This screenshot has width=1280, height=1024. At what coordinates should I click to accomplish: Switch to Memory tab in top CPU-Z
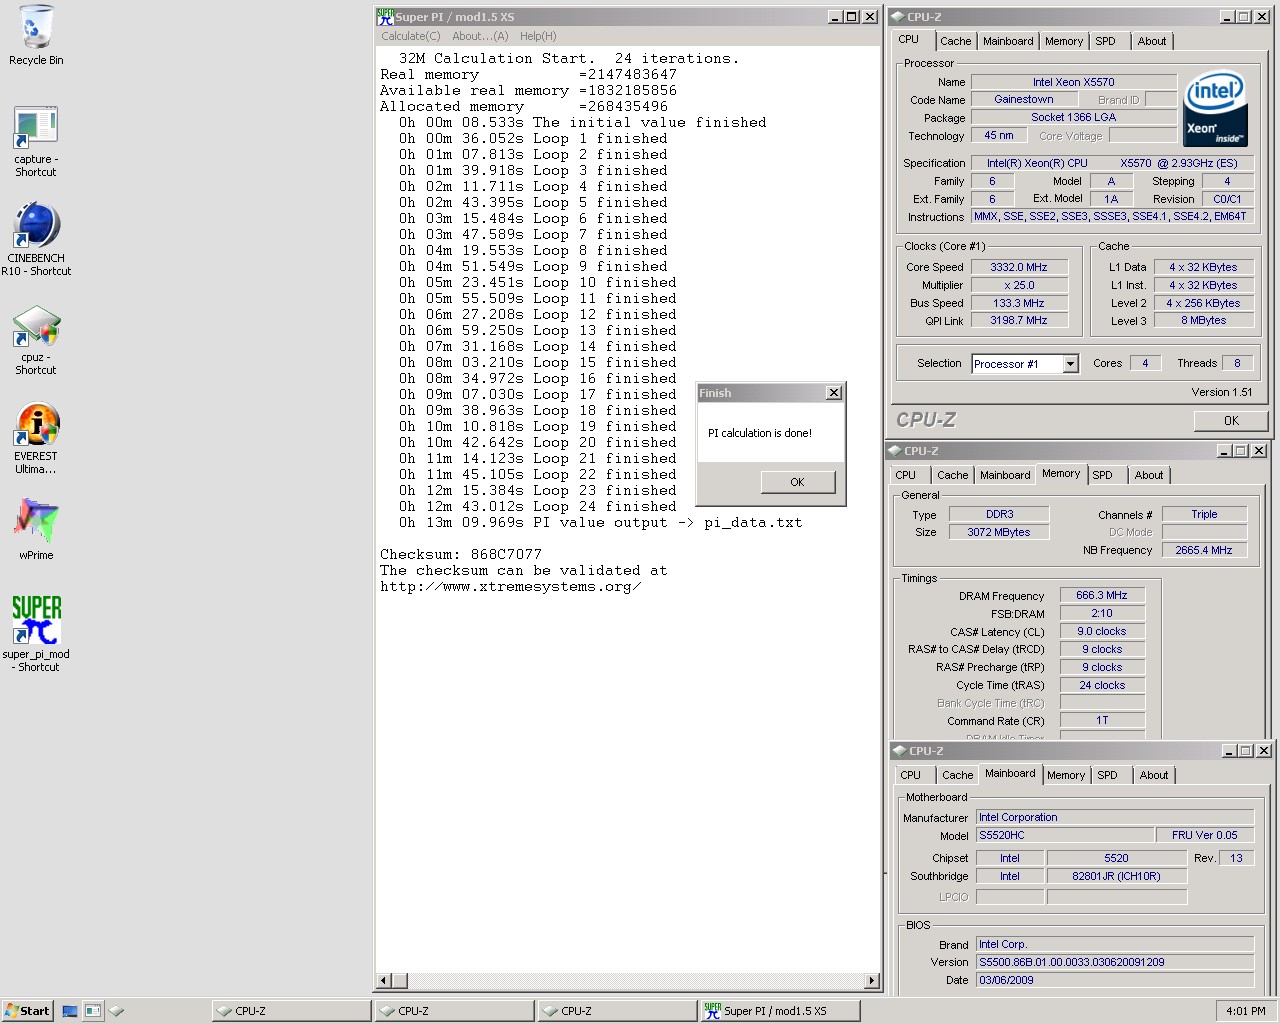(1064, 41)
